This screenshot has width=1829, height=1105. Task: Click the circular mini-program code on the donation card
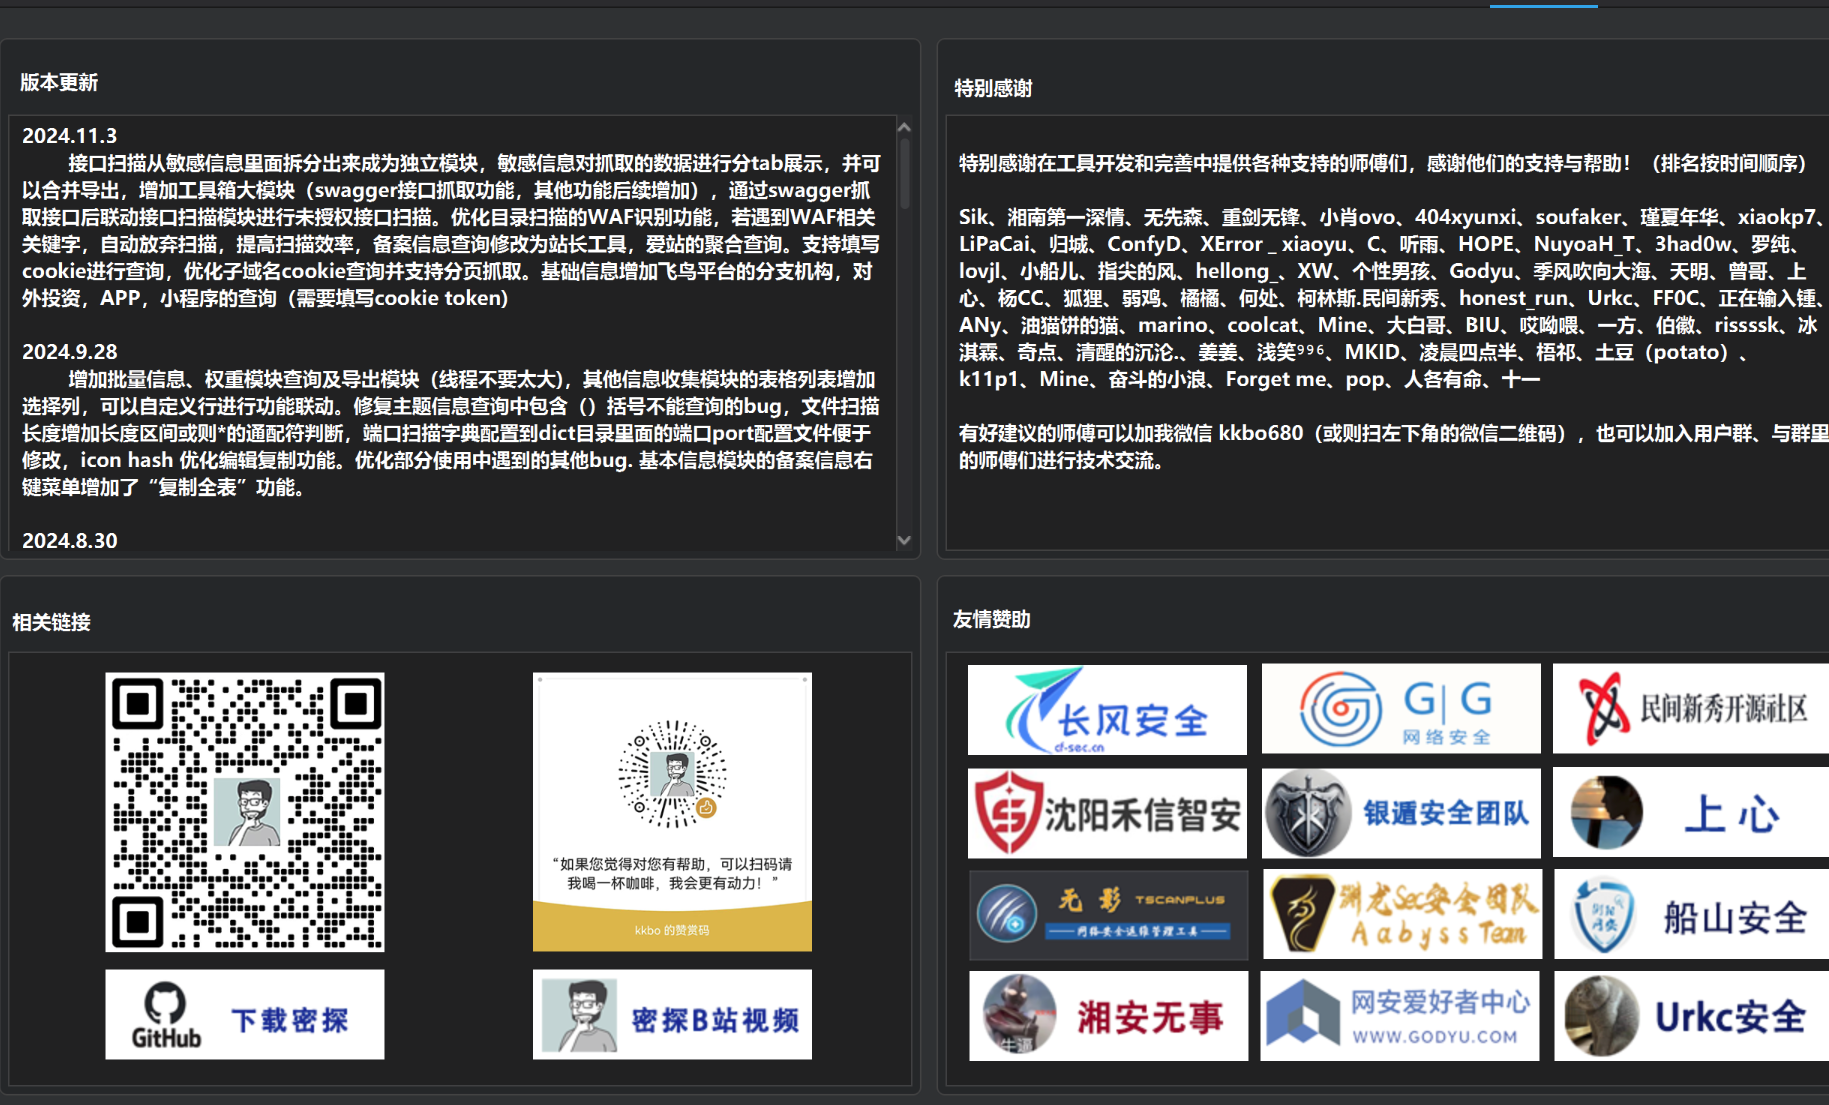tap(672, 774)
